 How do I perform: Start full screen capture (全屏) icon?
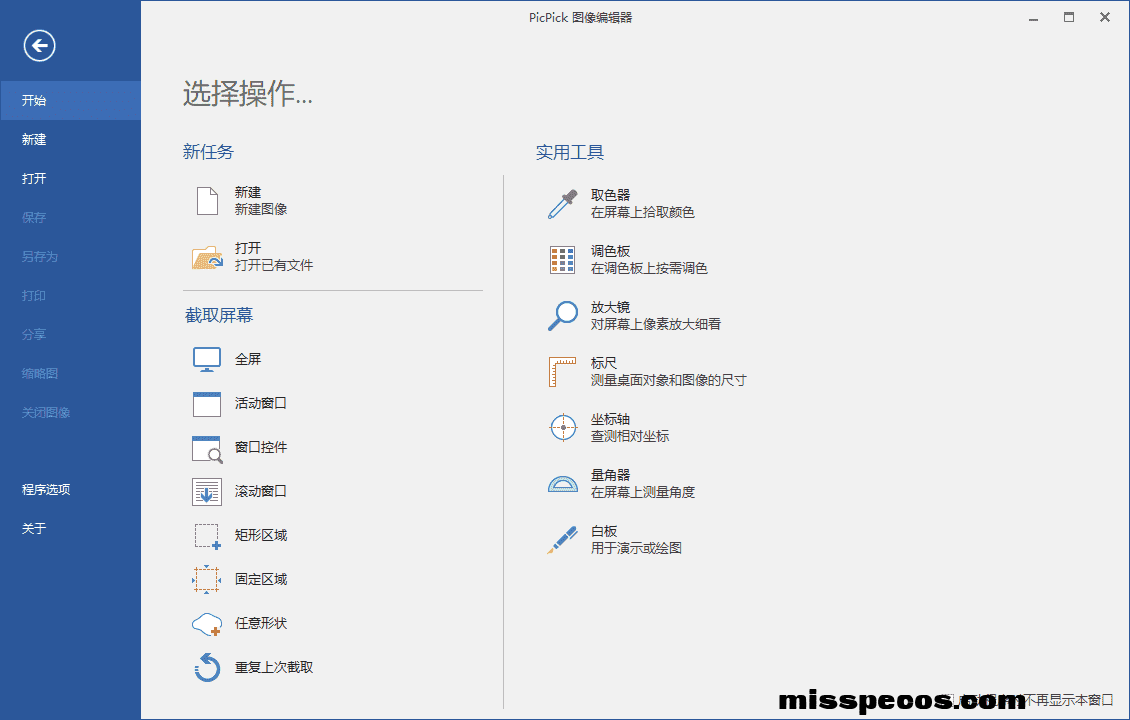[207, 359]
